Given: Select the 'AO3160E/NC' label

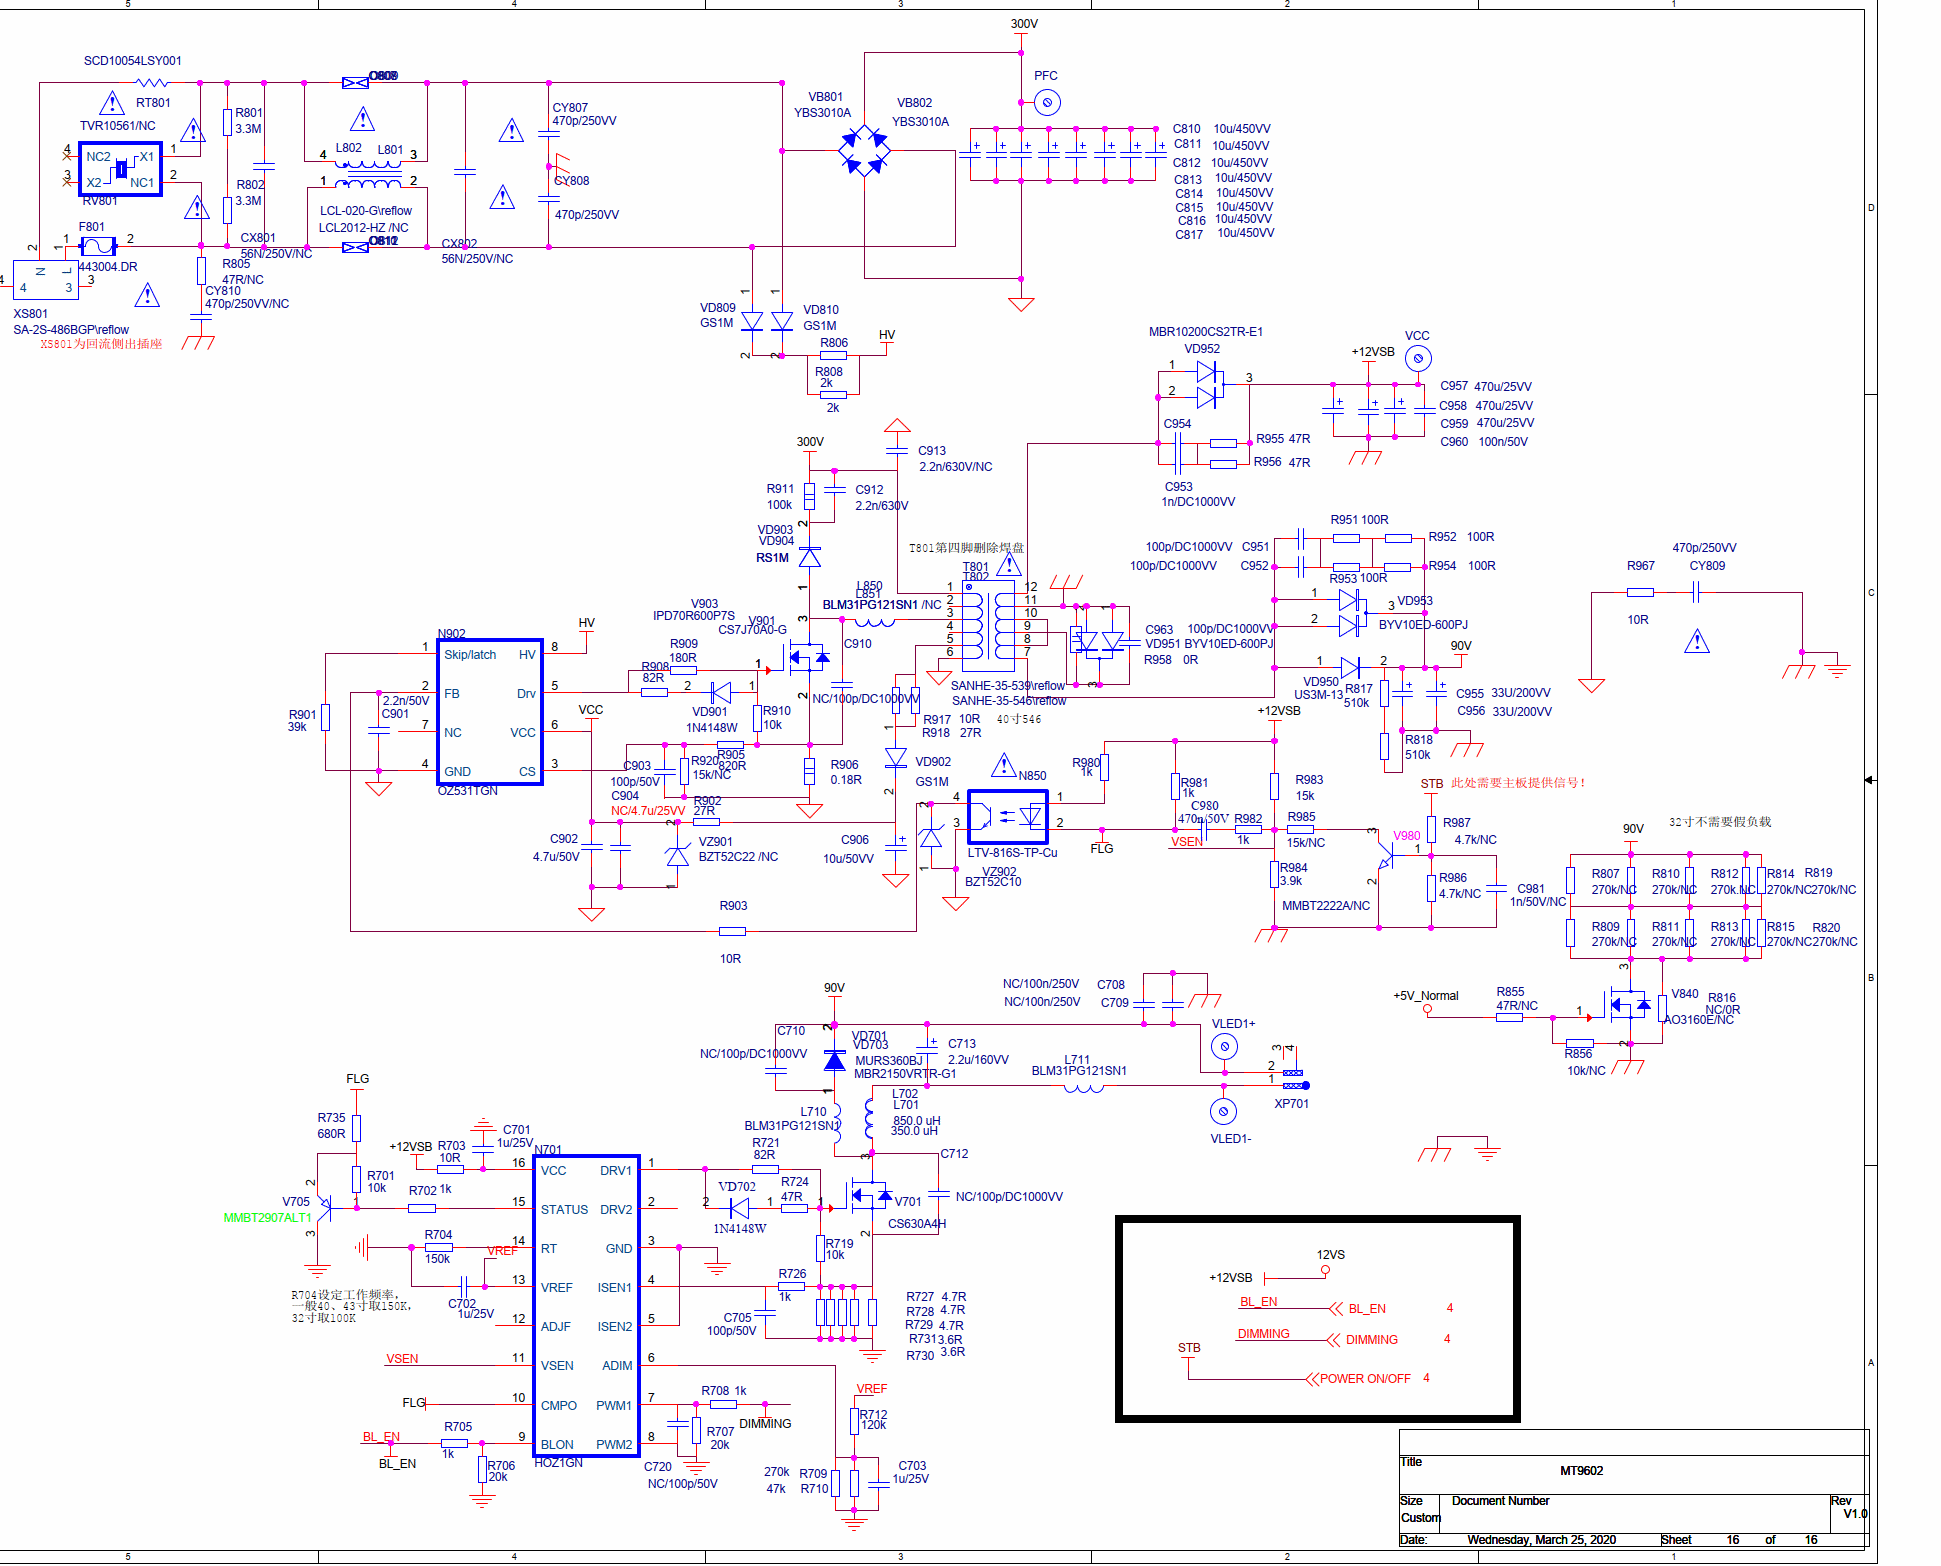Looking at the screenshot, I should pyautogui.click(x=1698, y=1020).
